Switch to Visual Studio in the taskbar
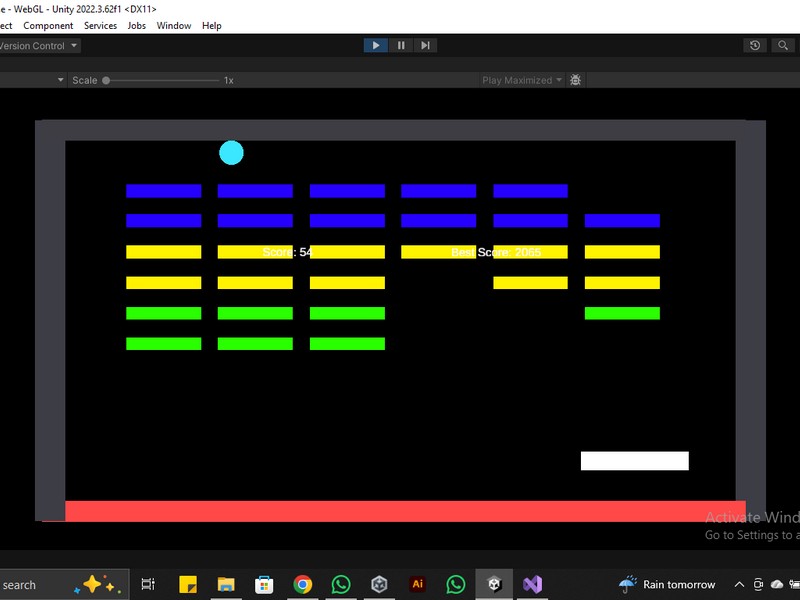This screenshot has height=600, width=800. tap(532, 584)
